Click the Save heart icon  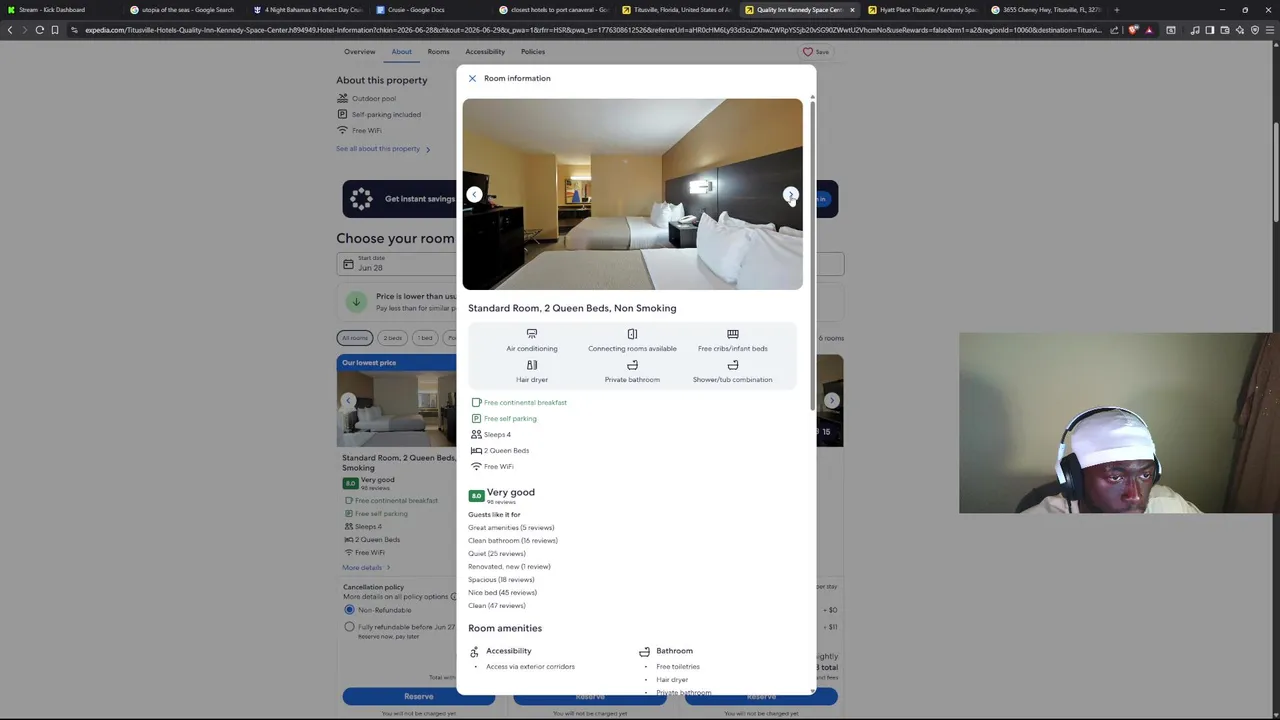pos(808,52)
